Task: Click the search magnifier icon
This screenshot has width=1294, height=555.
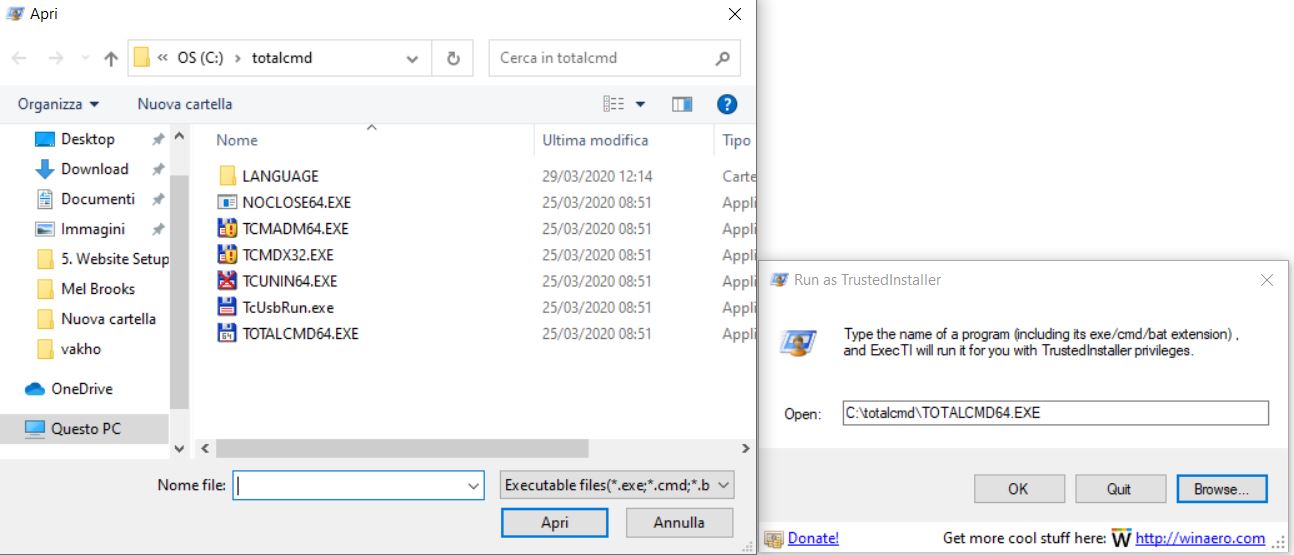Action: point(722,58)
